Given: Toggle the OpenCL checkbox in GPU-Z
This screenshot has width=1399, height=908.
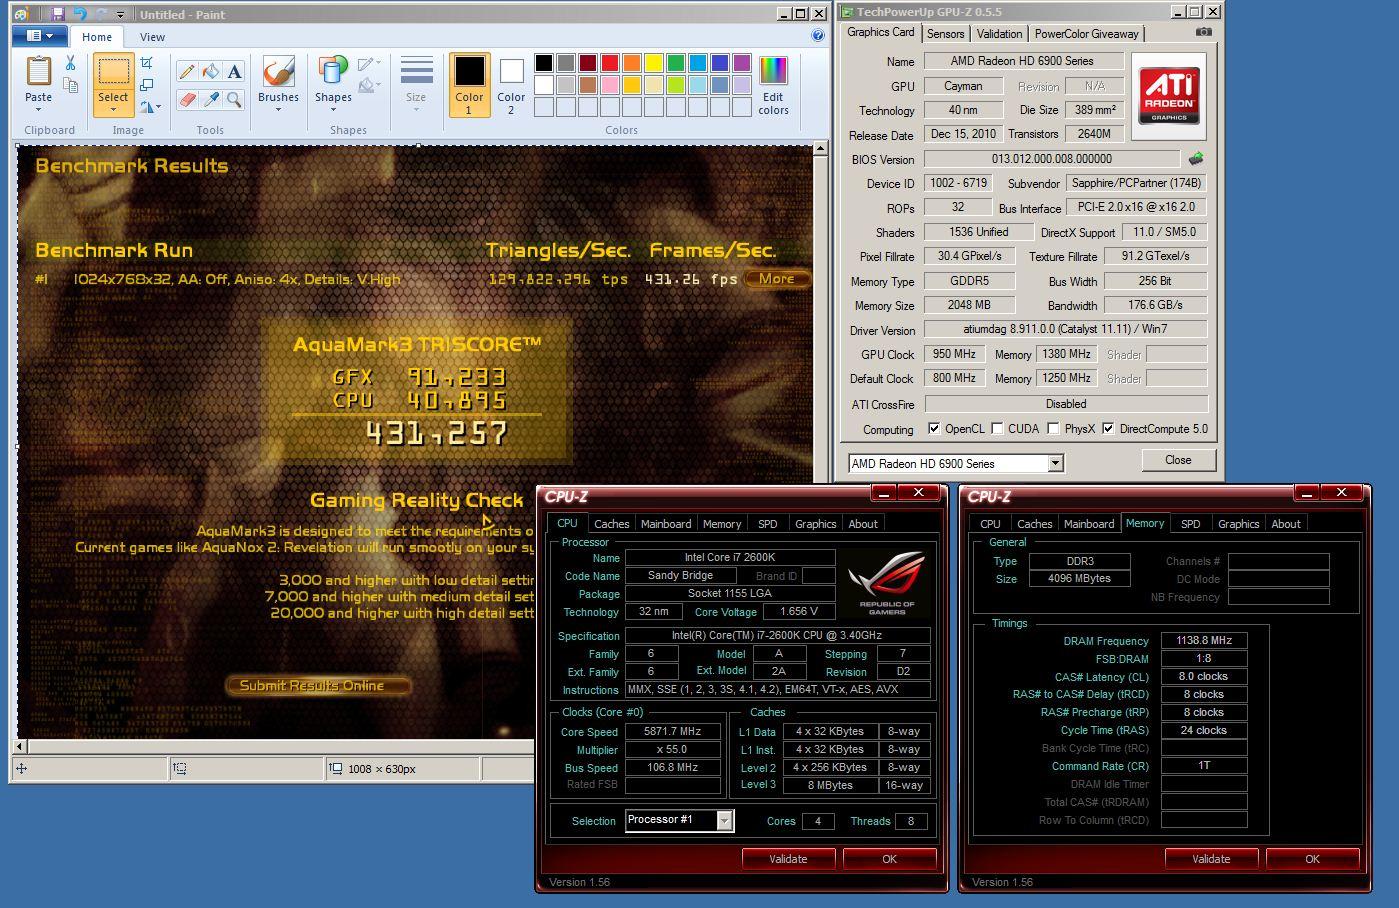Looking at the screenshot, I should pos(934,429).
